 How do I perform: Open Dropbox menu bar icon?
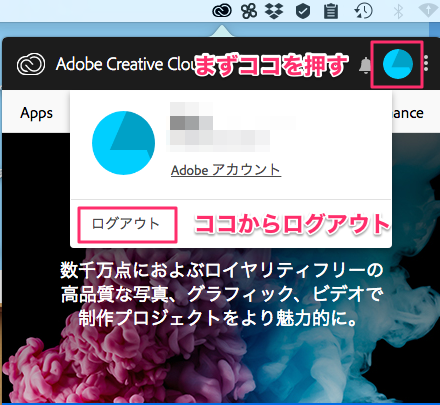(x=274, y=11)
